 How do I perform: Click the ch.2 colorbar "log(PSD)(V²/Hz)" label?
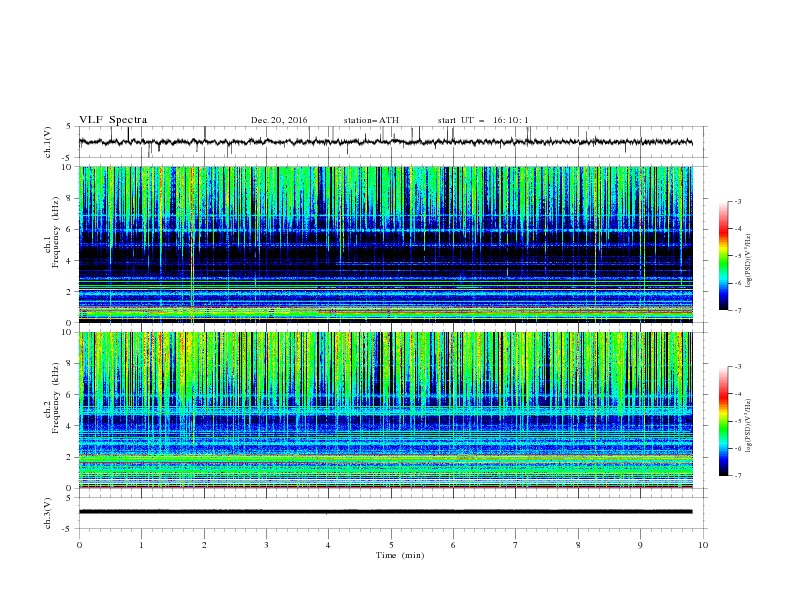(748, 425)
